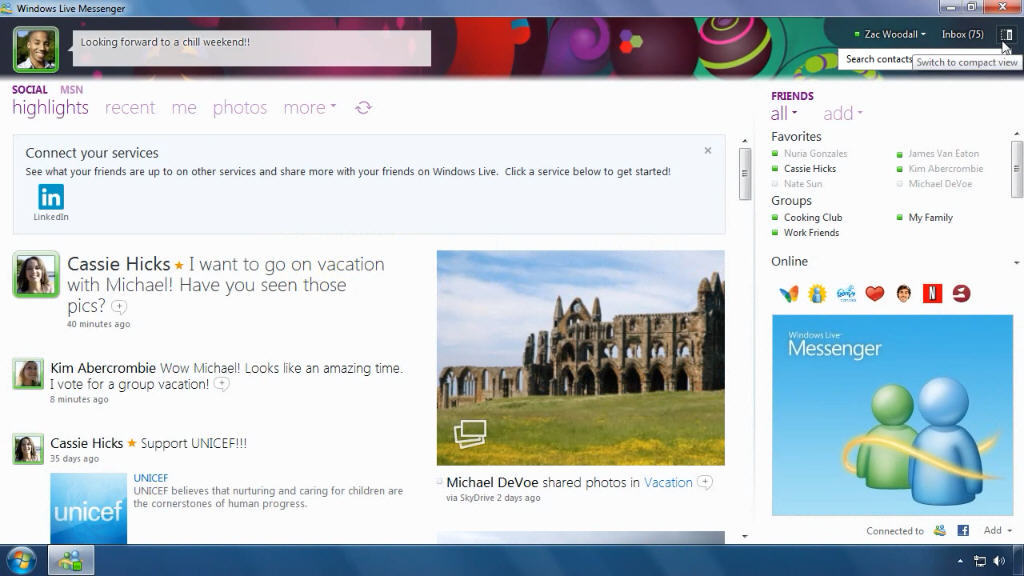Viewport: 1024px width, 576px height.
Task: Switch to the recent tab
Action: [x=130, y=108]
